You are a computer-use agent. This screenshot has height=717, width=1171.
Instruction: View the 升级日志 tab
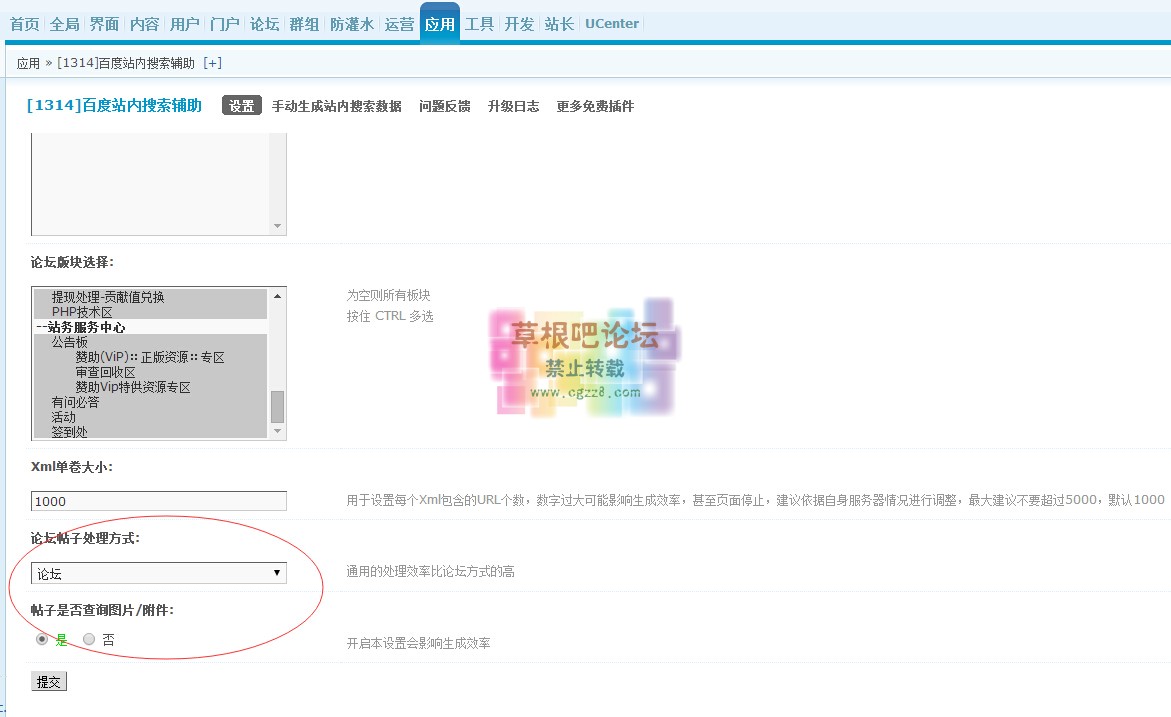click(x=513, y=104)
